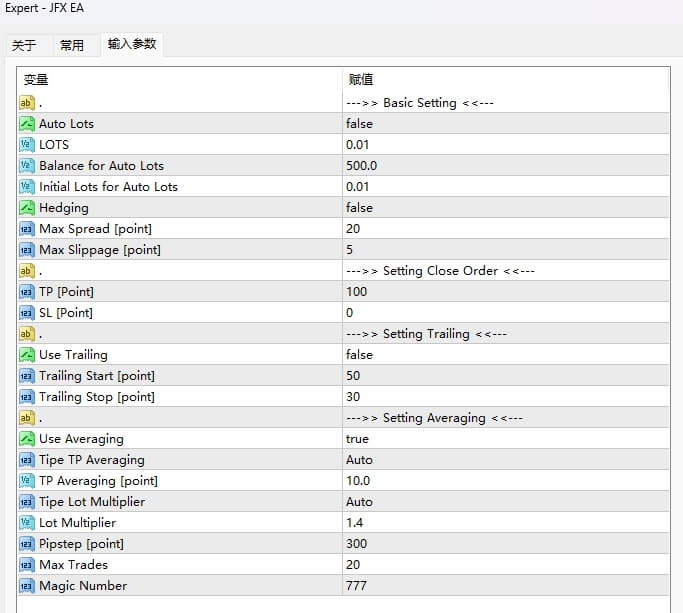Switch to the 常用 tab
This screenshot has width=683, height=613.
coord(72,45)
